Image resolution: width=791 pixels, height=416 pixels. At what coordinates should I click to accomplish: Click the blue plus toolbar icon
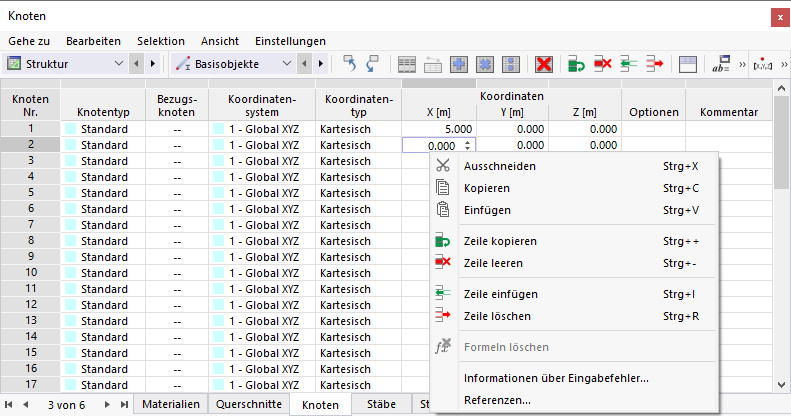pyautogui.click(x=459, y=64)
